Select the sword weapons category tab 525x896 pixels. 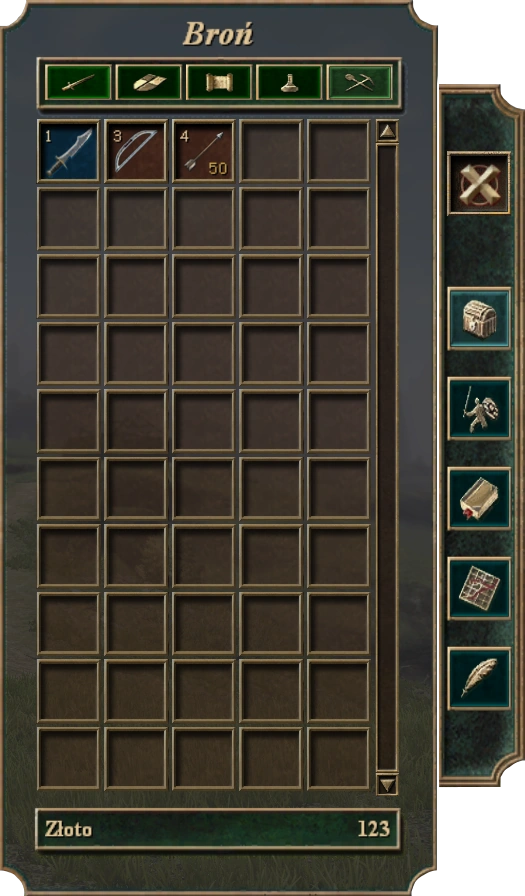(x=78, y=83)
